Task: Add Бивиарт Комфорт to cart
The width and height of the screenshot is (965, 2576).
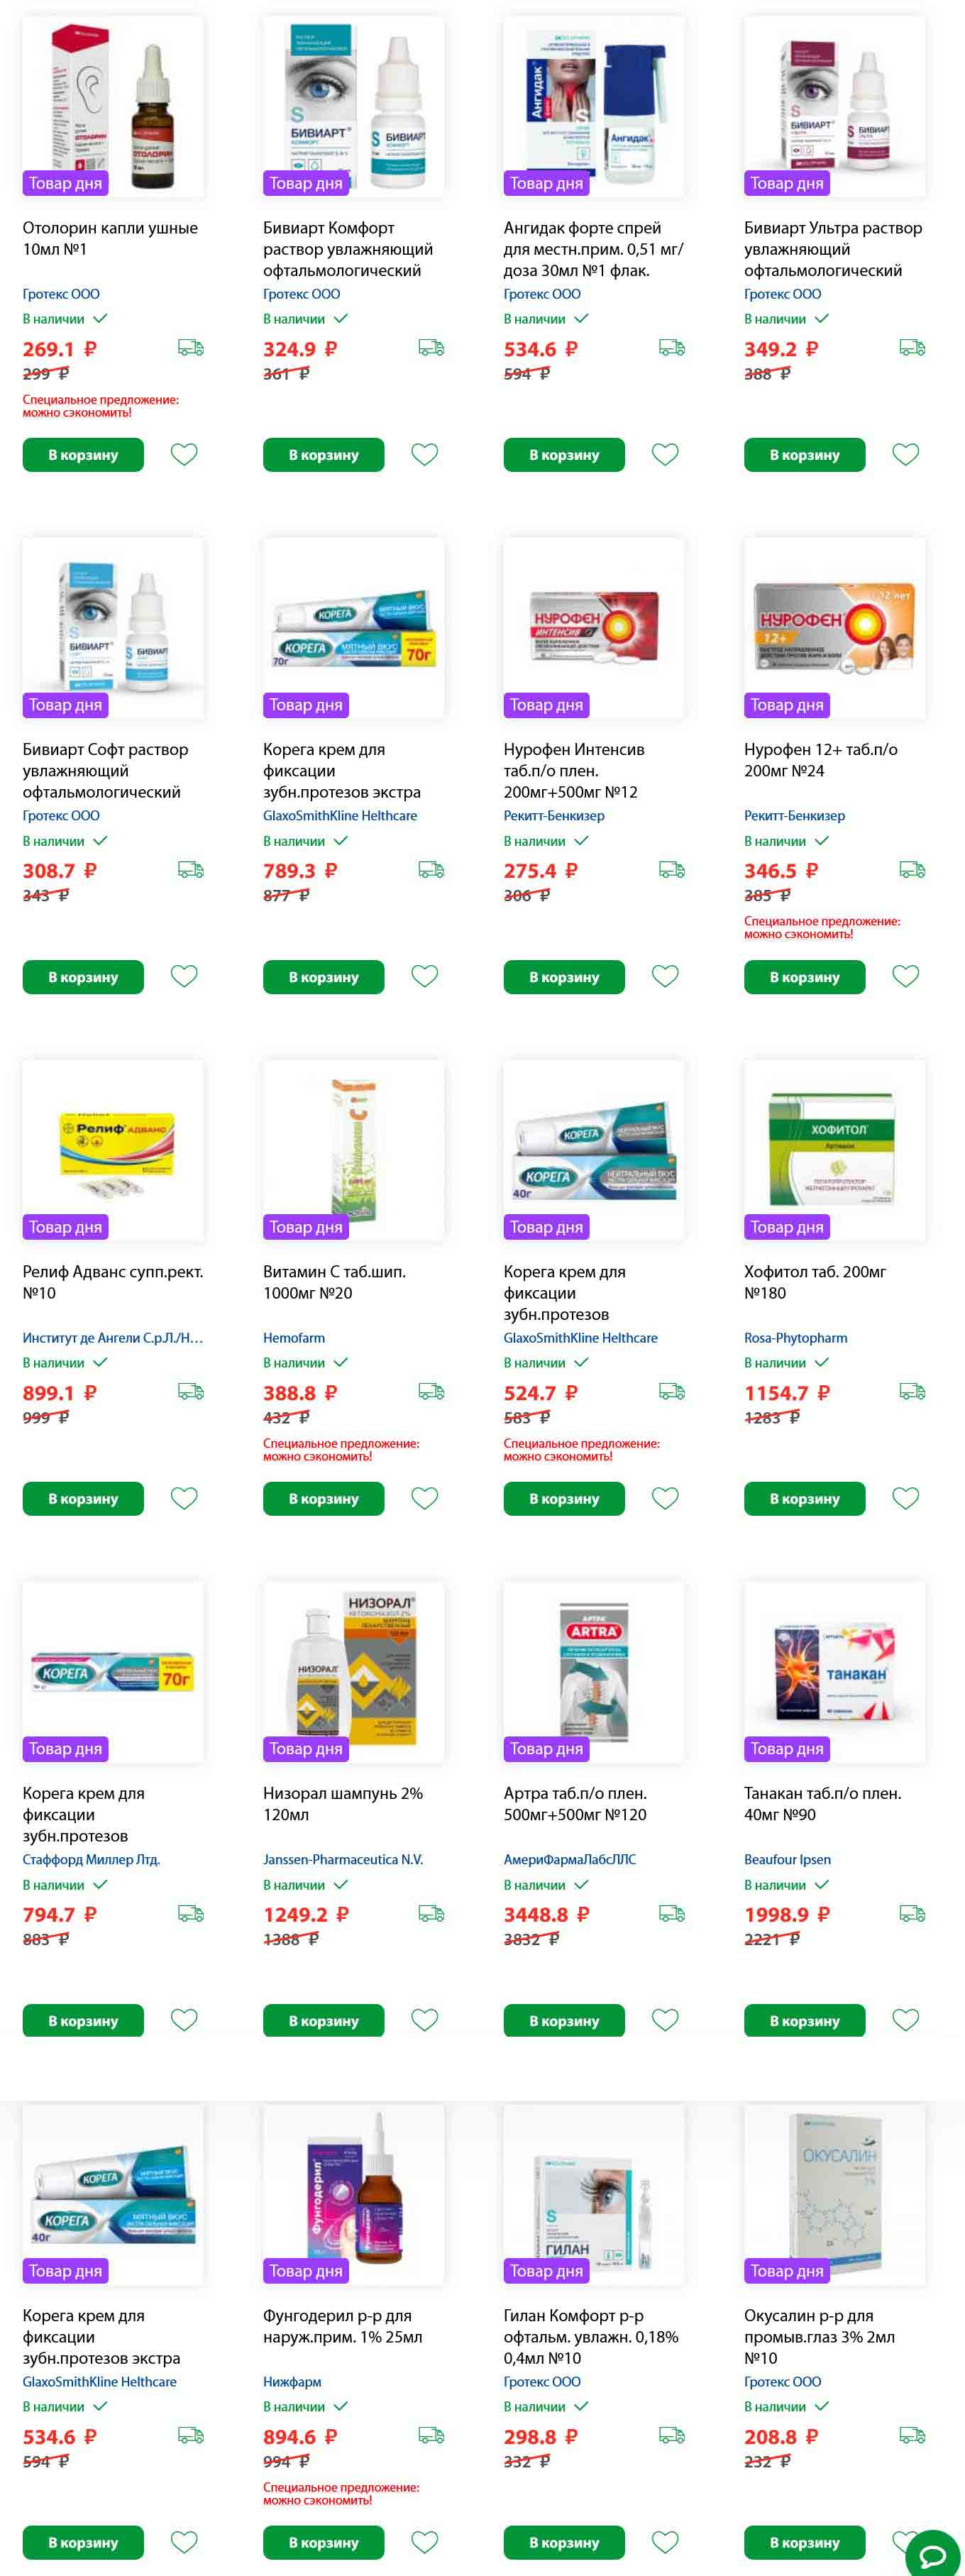Action: click(324, 455)
